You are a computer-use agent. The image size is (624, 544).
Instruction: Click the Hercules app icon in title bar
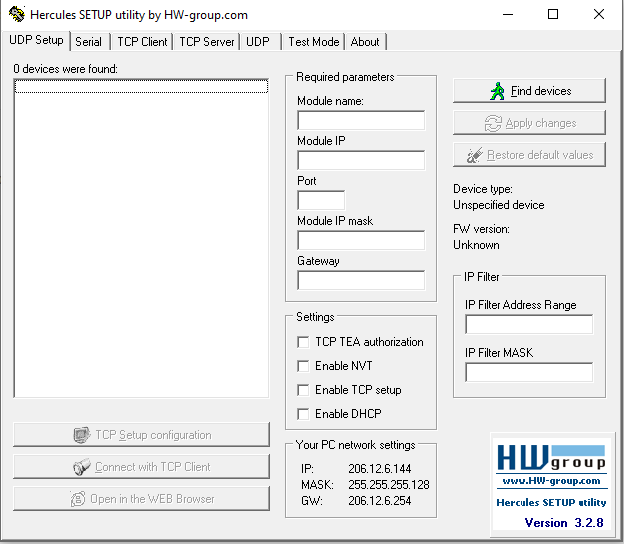click(x=17, y=14)
